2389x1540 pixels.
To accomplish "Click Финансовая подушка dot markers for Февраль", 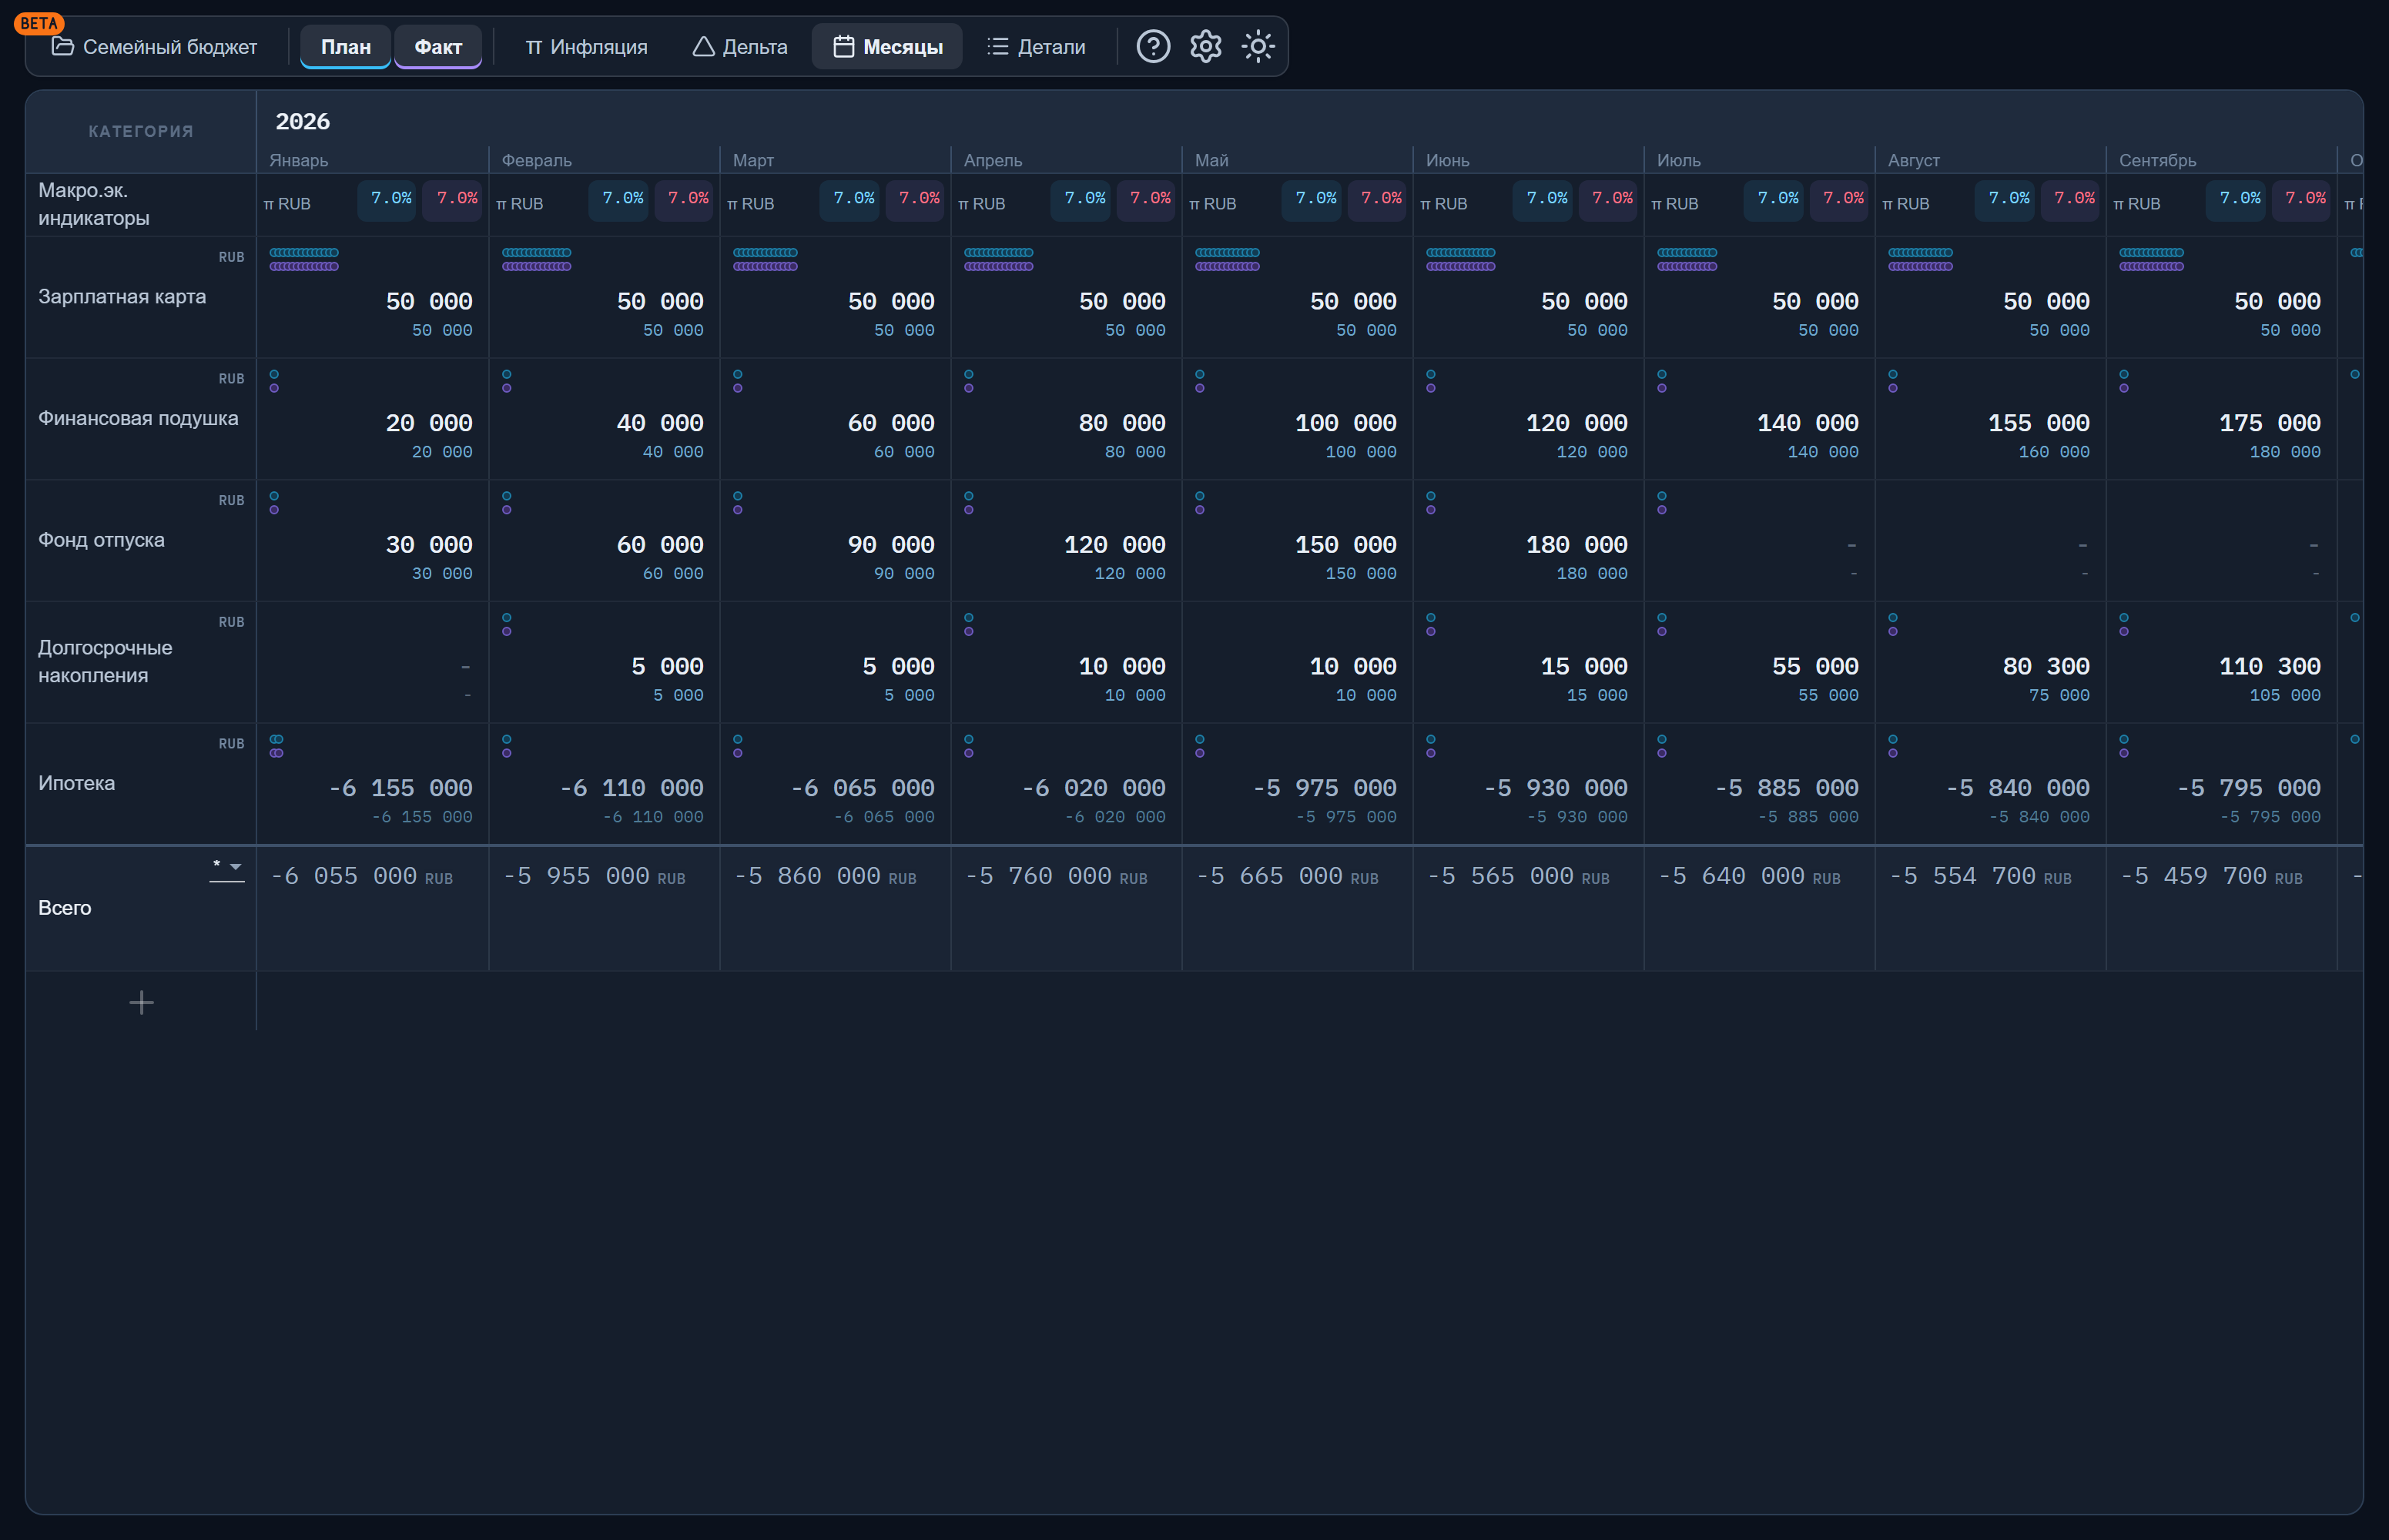I will tap(507, 381).
